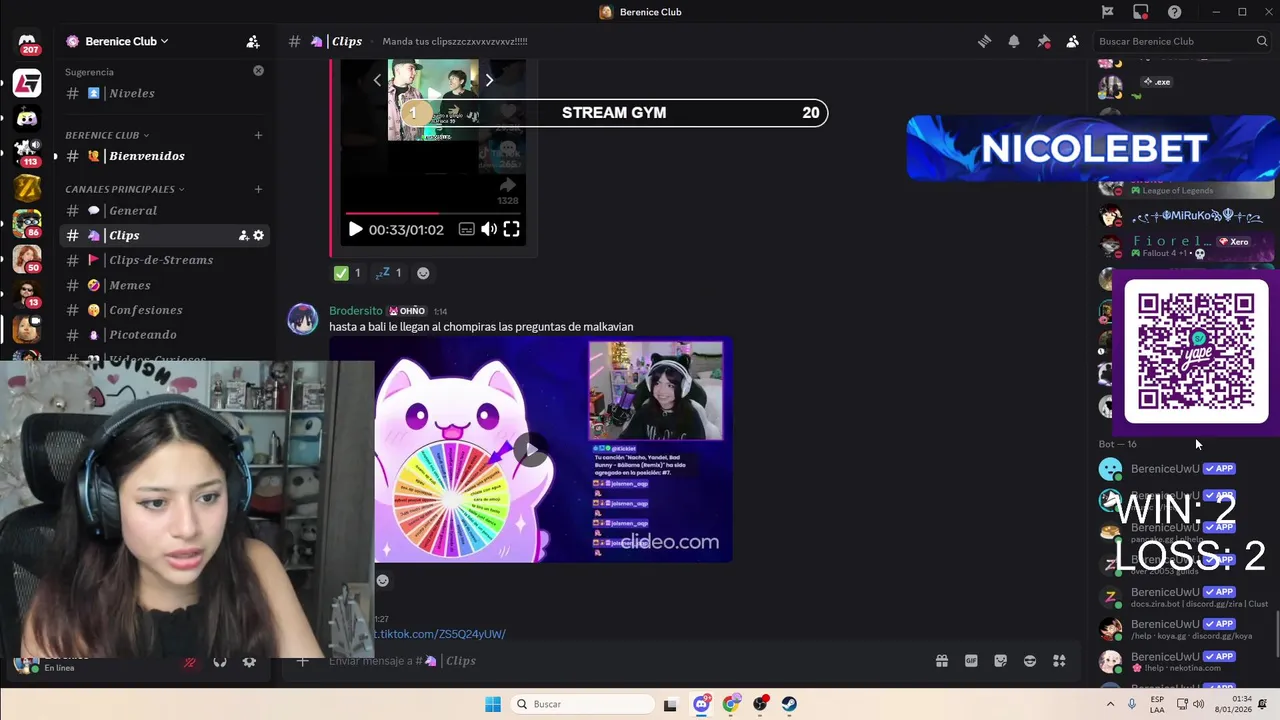This screenshot has height=720, width=1280.
Task: Open Direct Messages home with 207 badge
Action: tap(27, 44)
